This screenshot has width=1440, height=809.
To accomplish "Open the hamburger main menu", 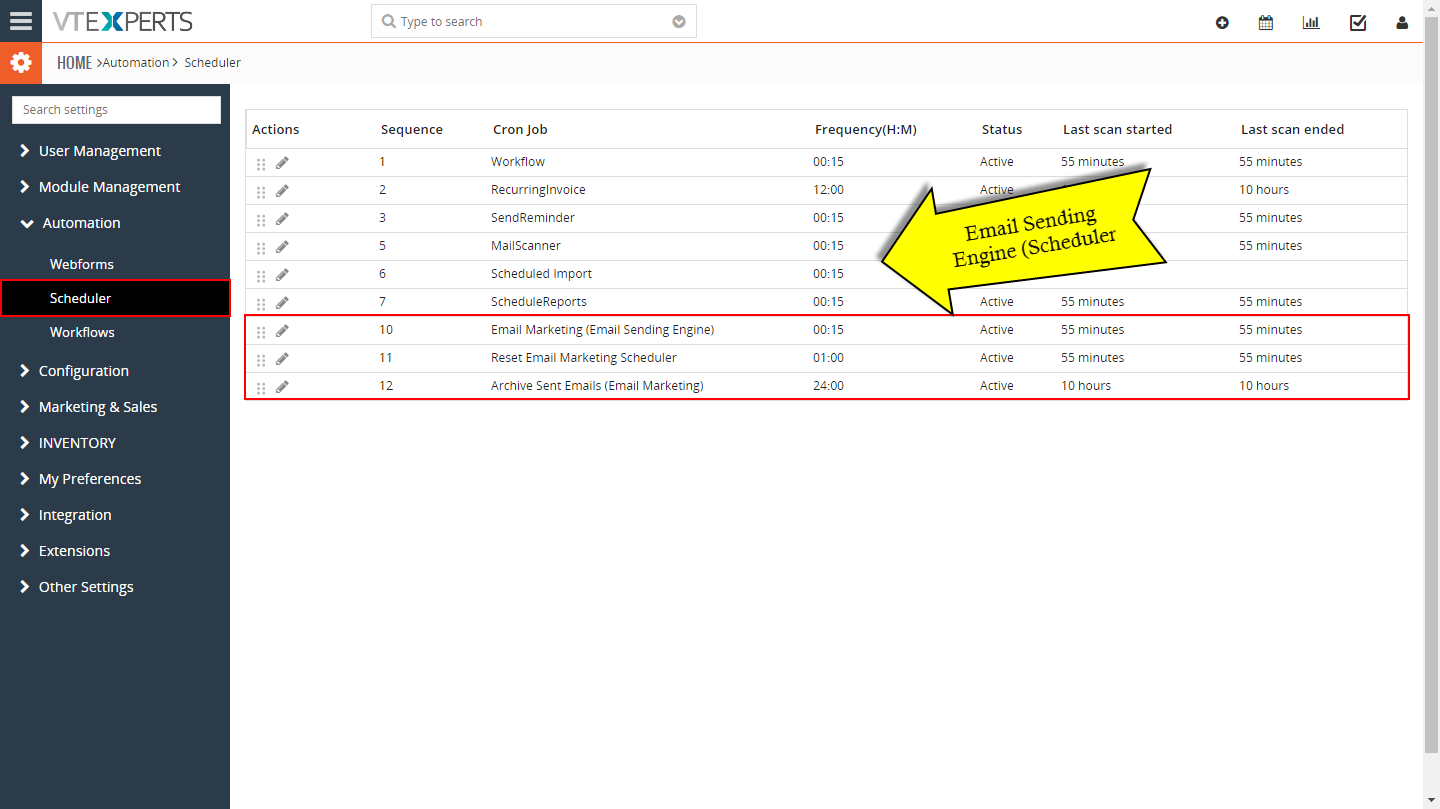I will [21, 21].
